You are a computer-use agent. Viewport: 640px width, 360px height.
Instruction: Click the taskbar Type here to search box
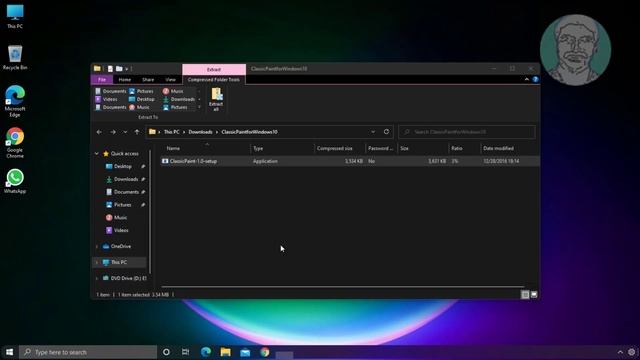[x=88, y=352]
